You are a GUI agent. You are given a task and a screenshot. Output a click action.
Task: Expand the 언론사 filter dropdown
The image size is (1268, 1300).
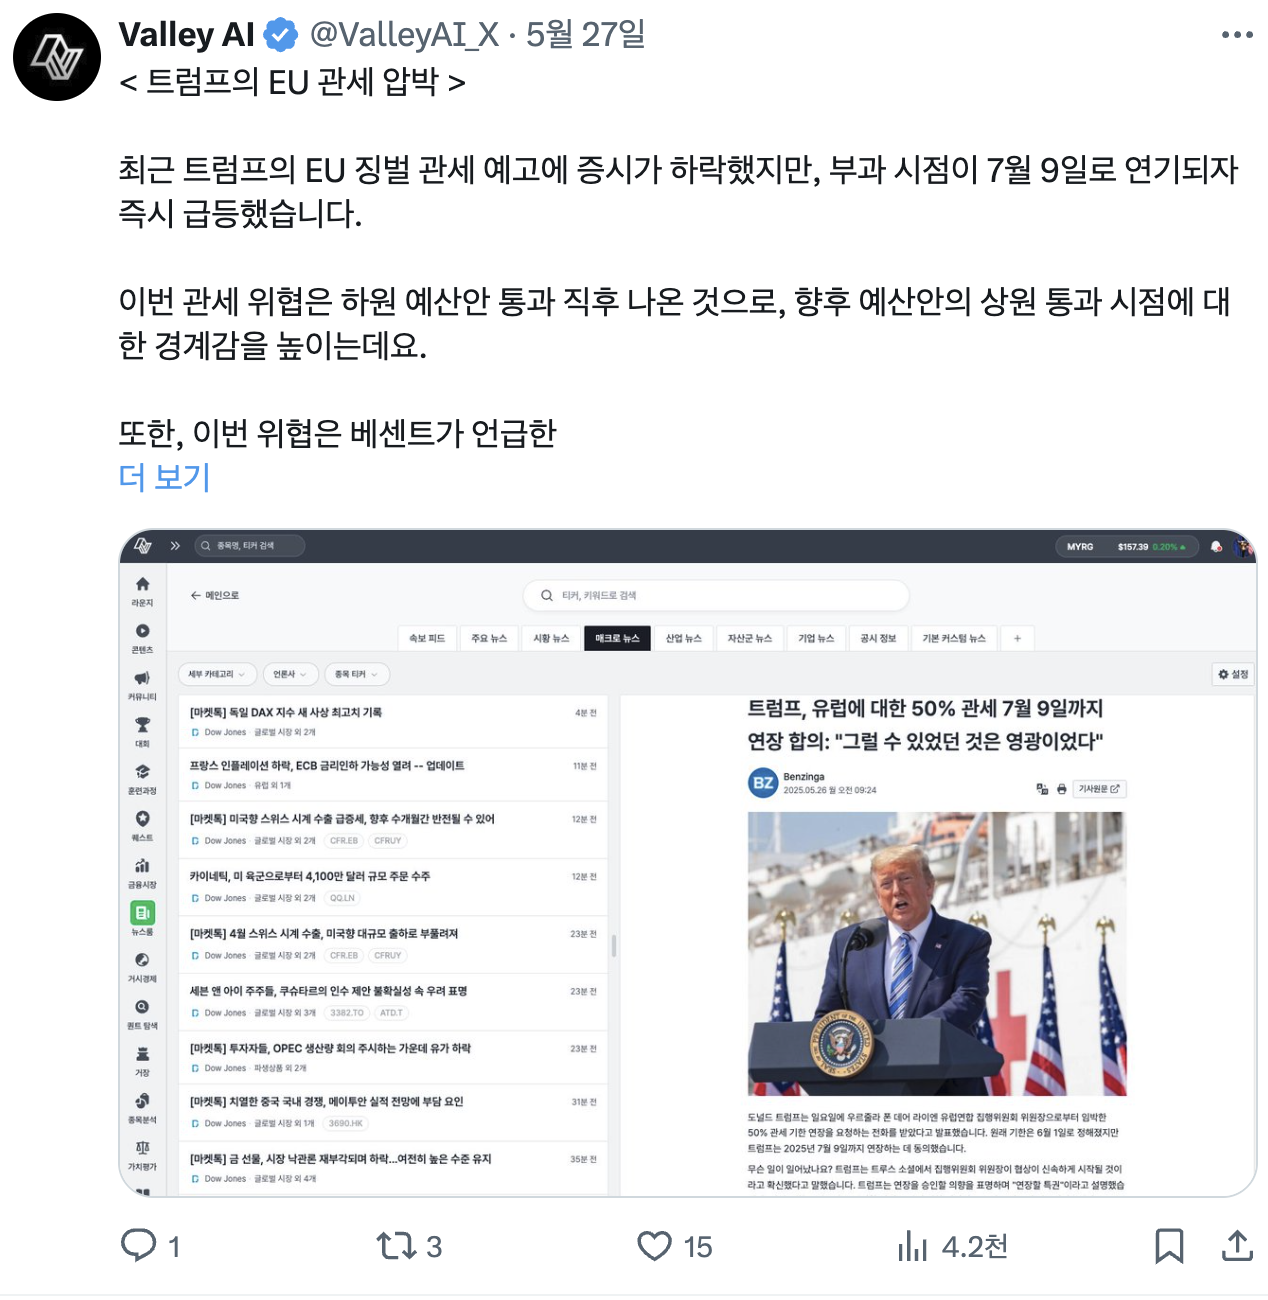click(291, 674)
